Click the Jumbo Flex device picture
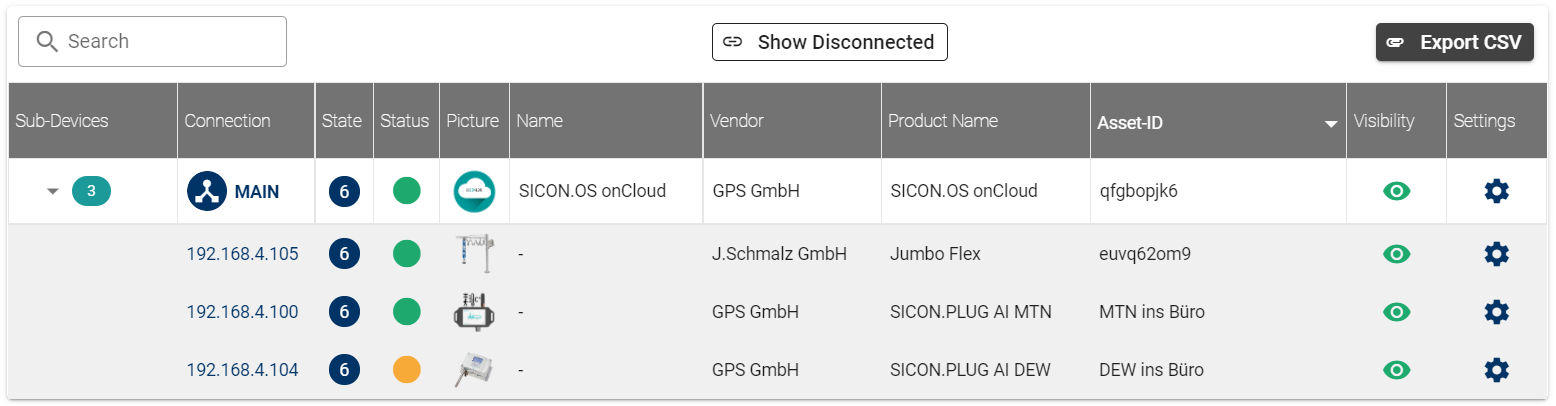 [474, 254]
